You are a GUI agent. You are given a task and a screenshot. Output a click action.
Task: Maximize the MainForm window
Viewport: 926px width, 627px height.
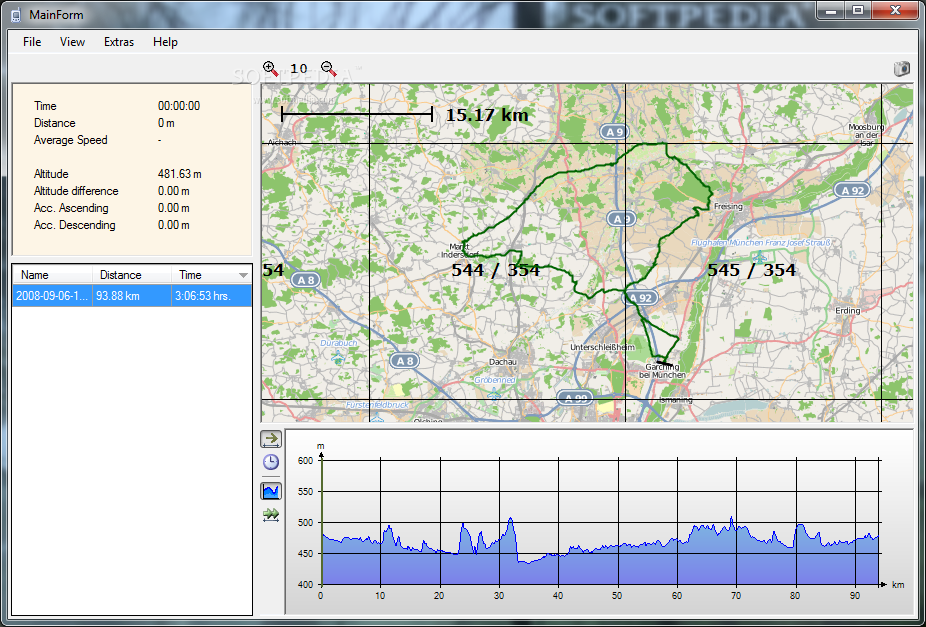pyautogui.click(x=857, y=9)
